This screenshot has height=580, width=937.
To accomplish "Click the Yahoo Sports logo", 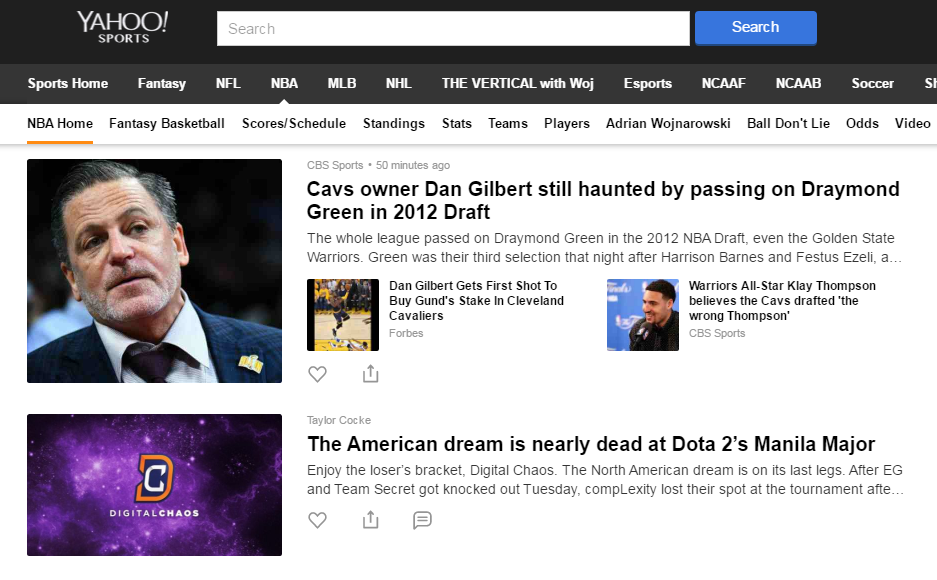I will click(122, 27).
